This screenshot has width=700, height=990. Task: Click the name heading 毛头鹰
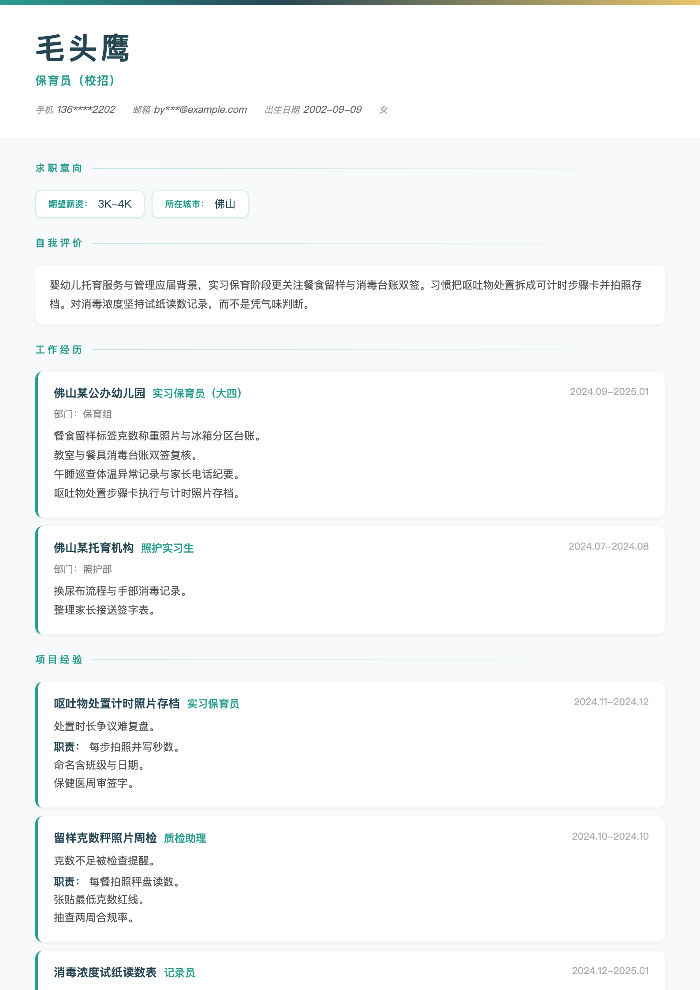(83, 49)
